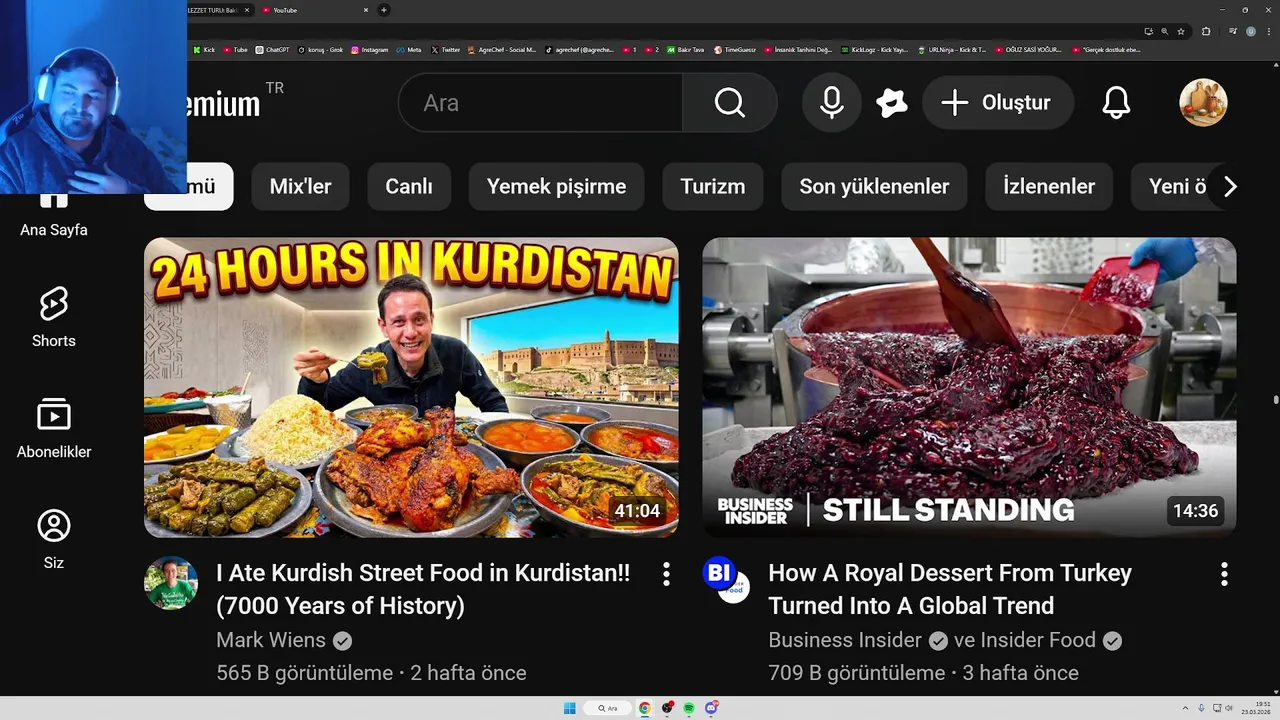
Task: Start voice search with the microphone icon
Action: [x=831, y=102]
